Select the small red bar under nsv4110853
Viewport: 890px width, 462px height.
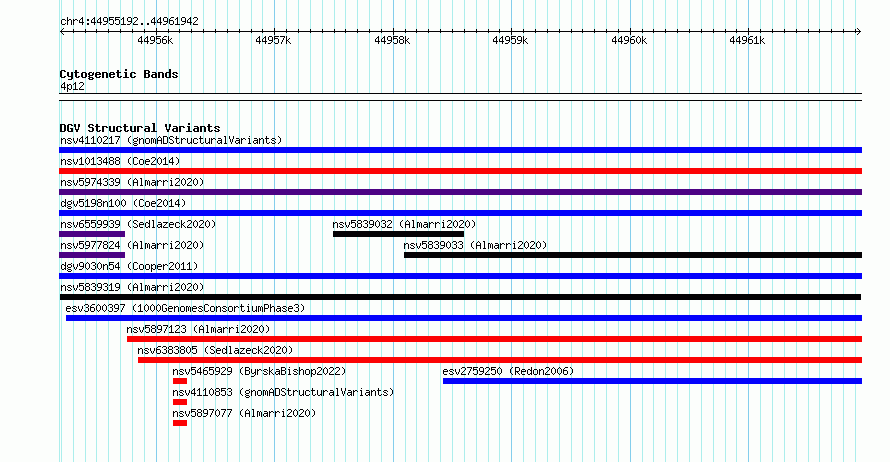180,402
